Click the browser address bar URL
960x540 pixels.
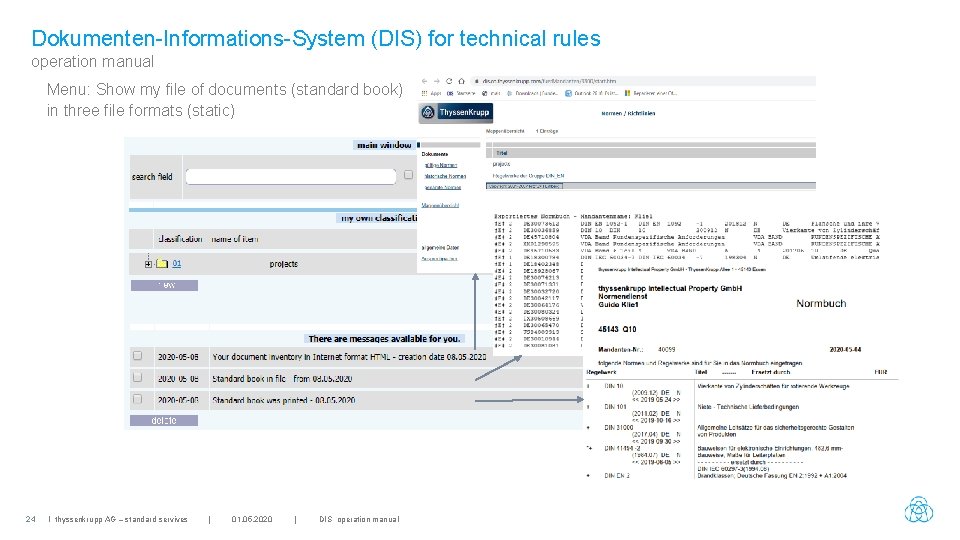[x=549, y=81]
